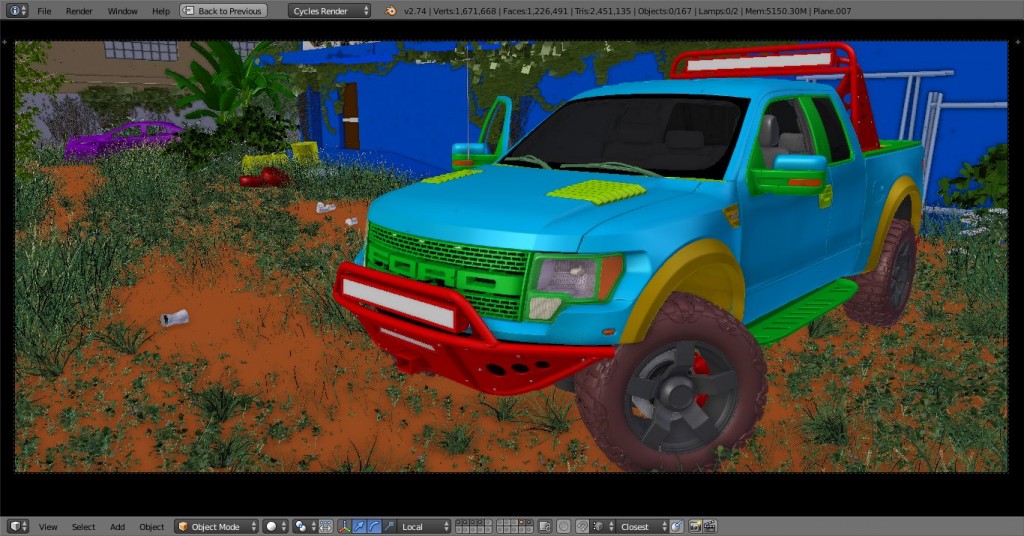
Task: Click the Mem:5150.30M statistic text
Action: [x=775, y=11]
